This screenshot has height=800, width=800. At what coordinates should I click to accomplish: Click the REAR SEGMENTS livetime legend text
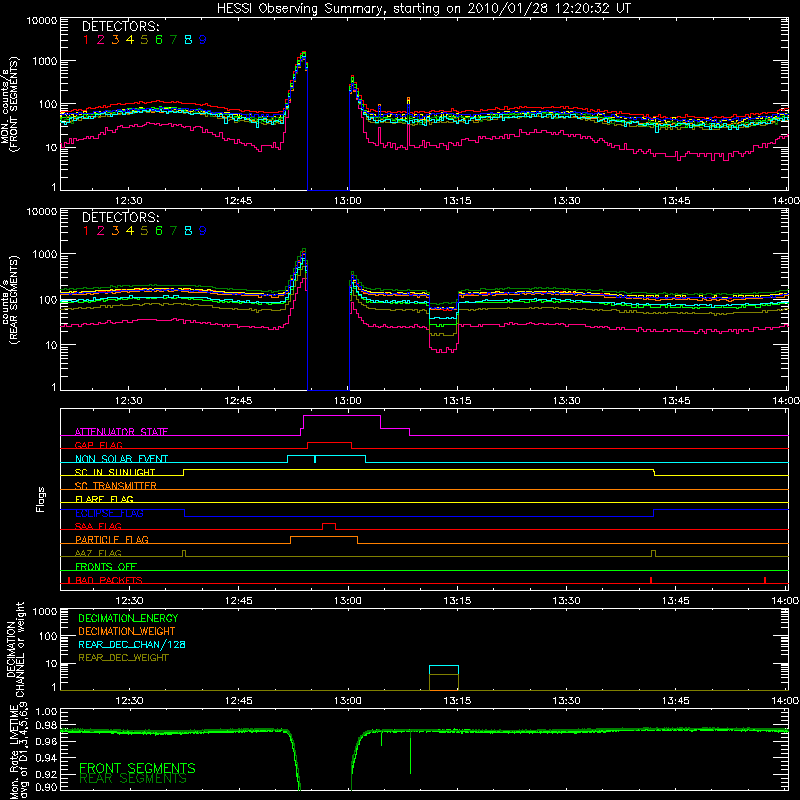pos(133,779)
